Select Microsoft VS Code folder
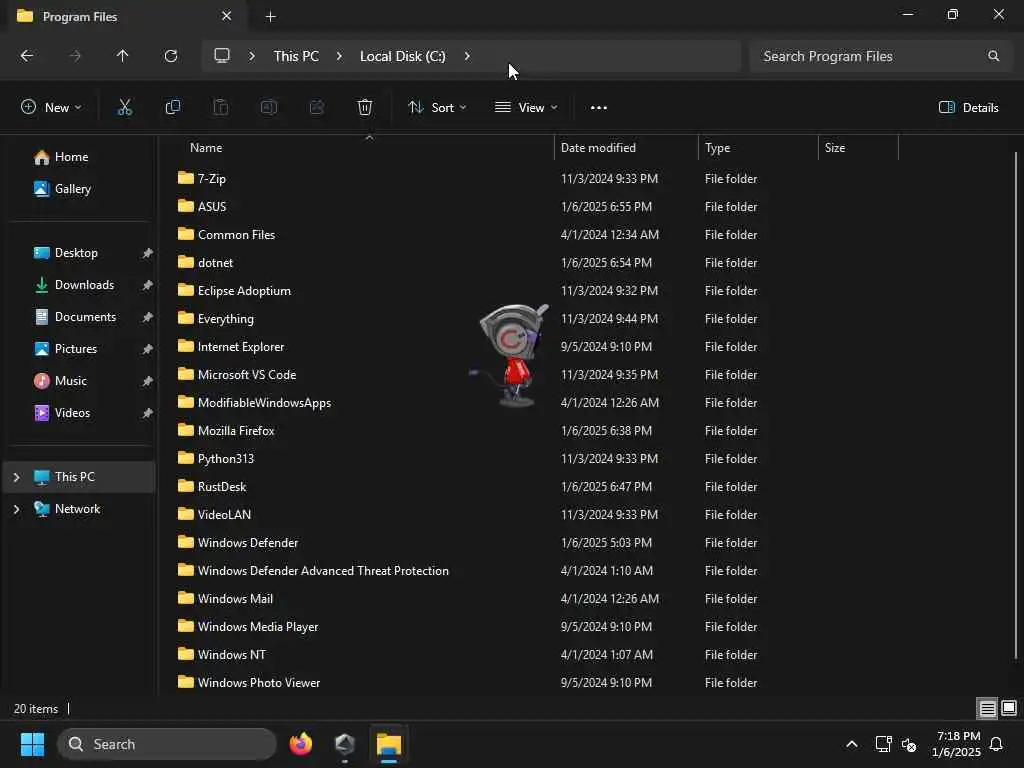The width and height of the screenshot is (1024, 768). pos(247,375)
